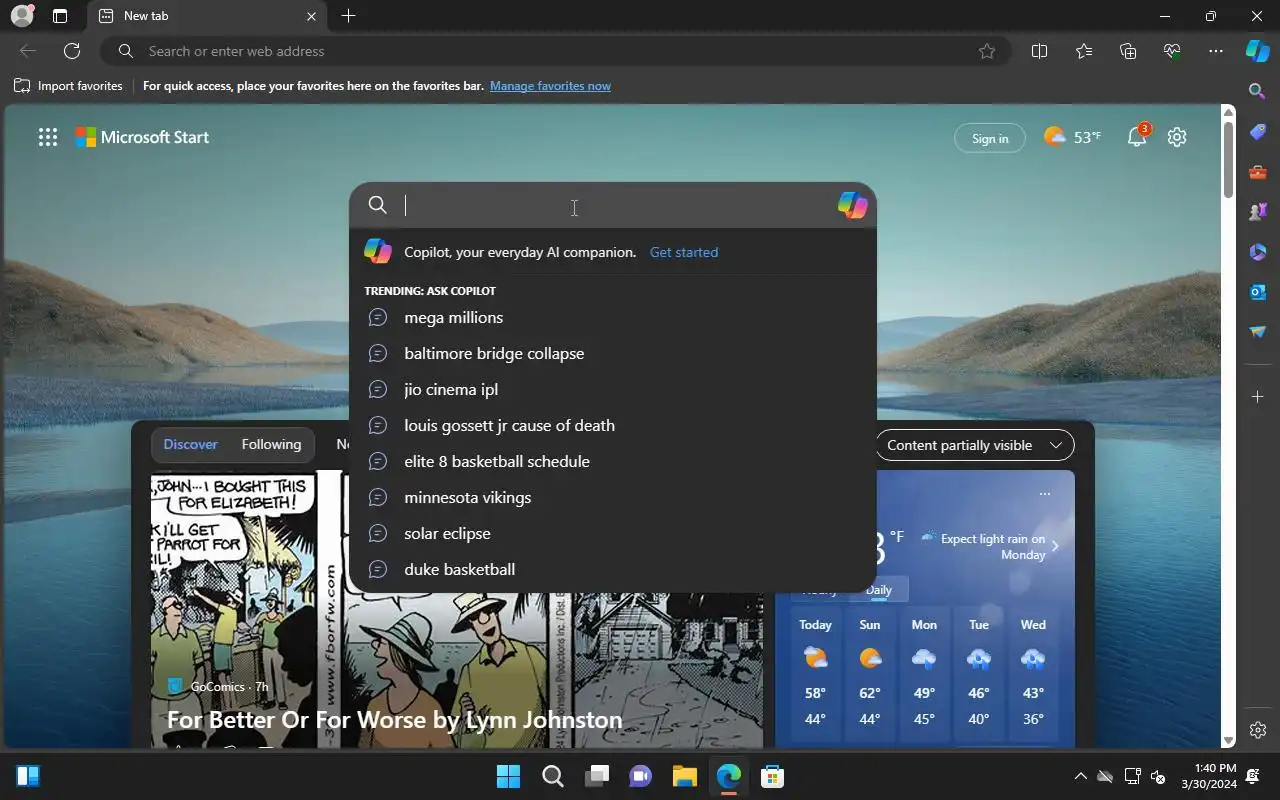Show hidden system tray icons
This screenshot has height=800, width=1280.
1080,776
